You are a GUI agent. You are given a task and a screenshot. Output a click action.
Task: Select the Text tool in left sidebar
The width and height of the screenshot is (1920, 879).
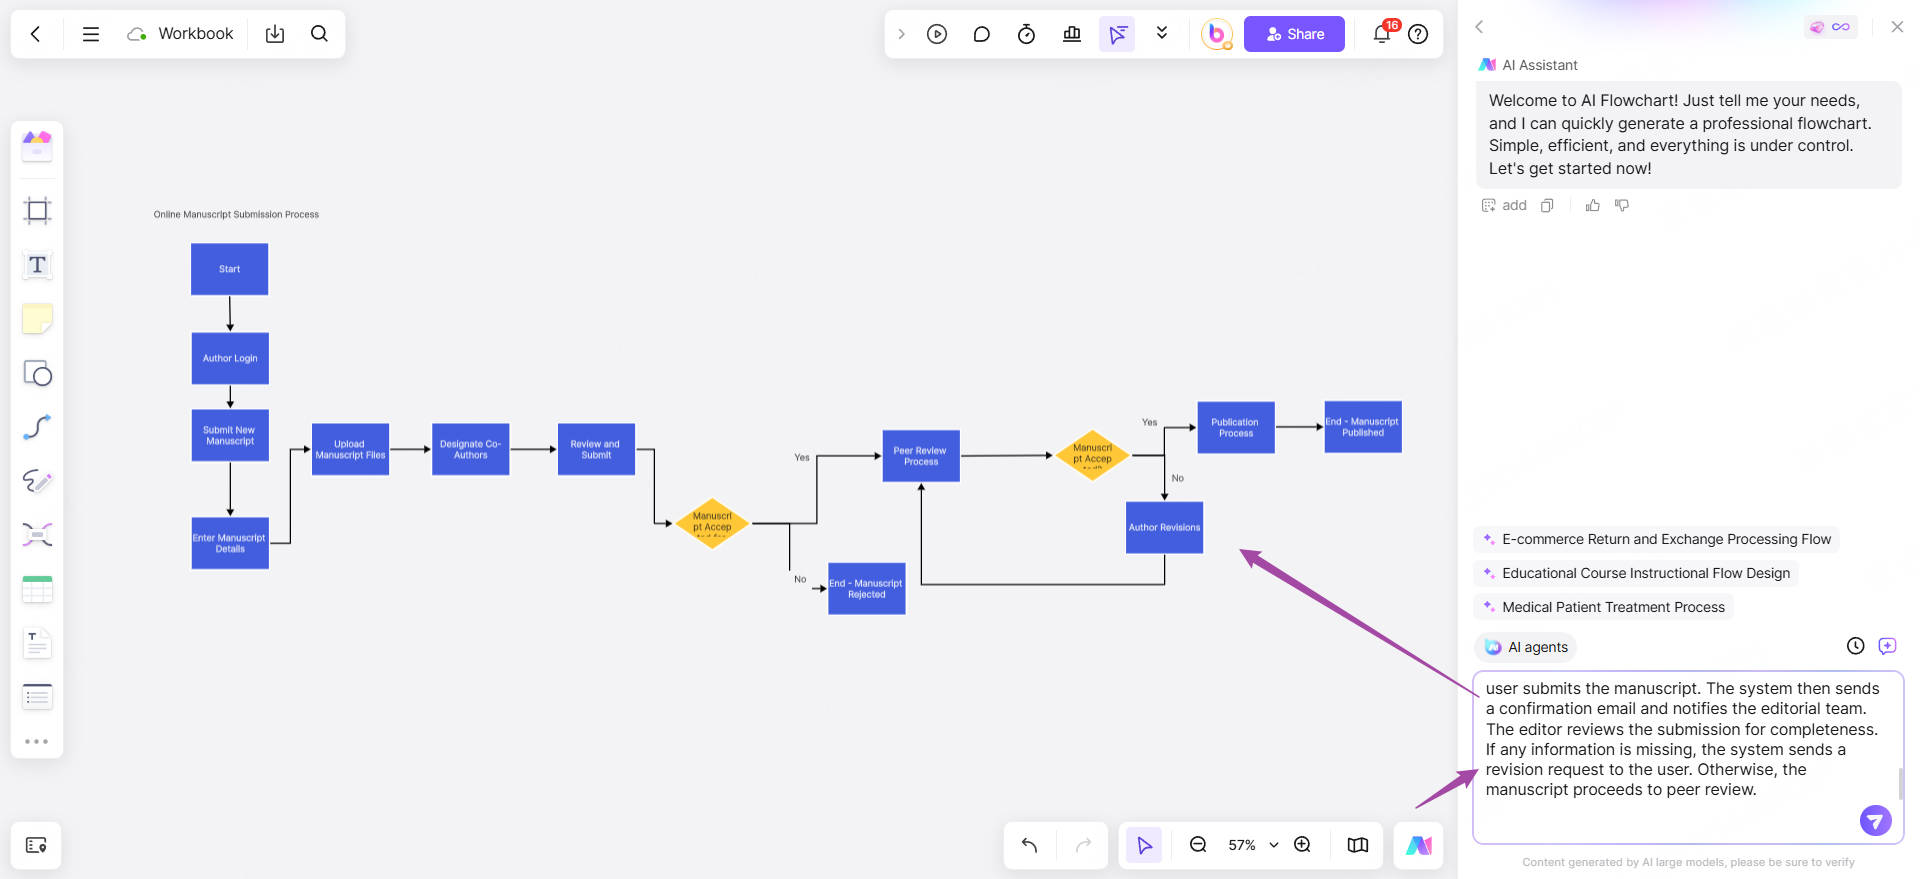(x=37, y=265)
